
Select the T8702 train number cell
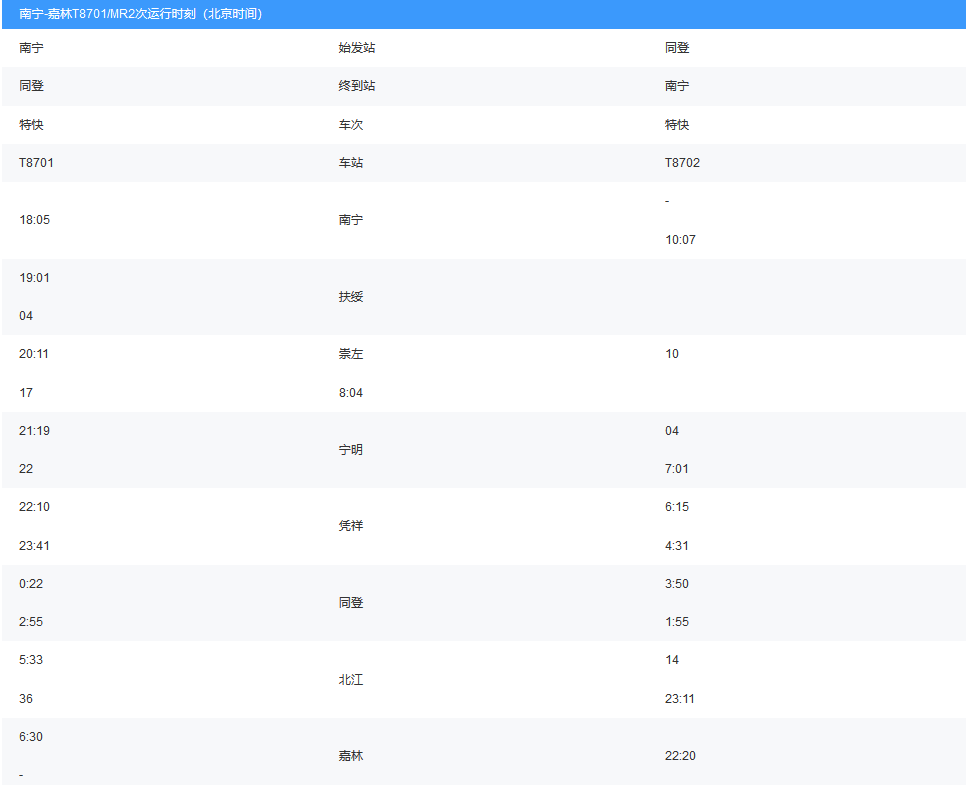pyautogui.click(x=682, y=163)
